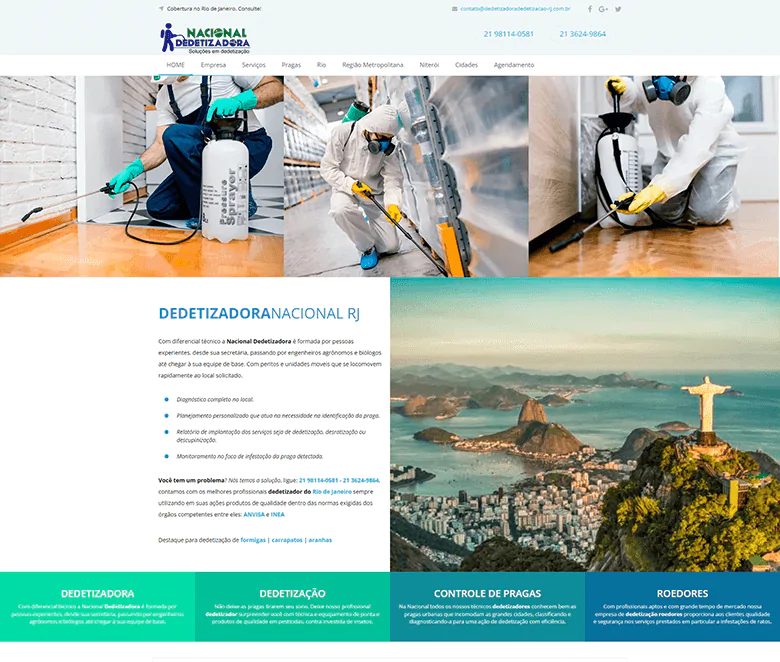Viewport: 780px width, 662px height.
Task: Open the Niterói menu item
Action: coord(429,65)
